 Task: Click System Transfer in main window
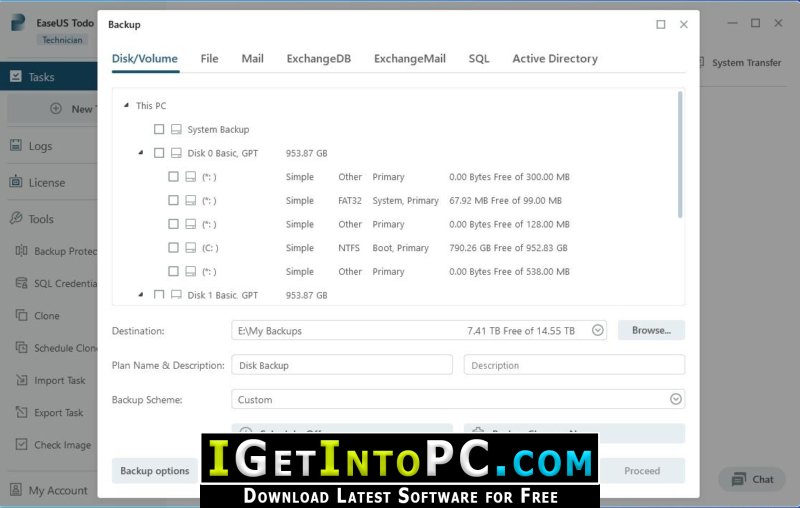[x=746, y=62]
